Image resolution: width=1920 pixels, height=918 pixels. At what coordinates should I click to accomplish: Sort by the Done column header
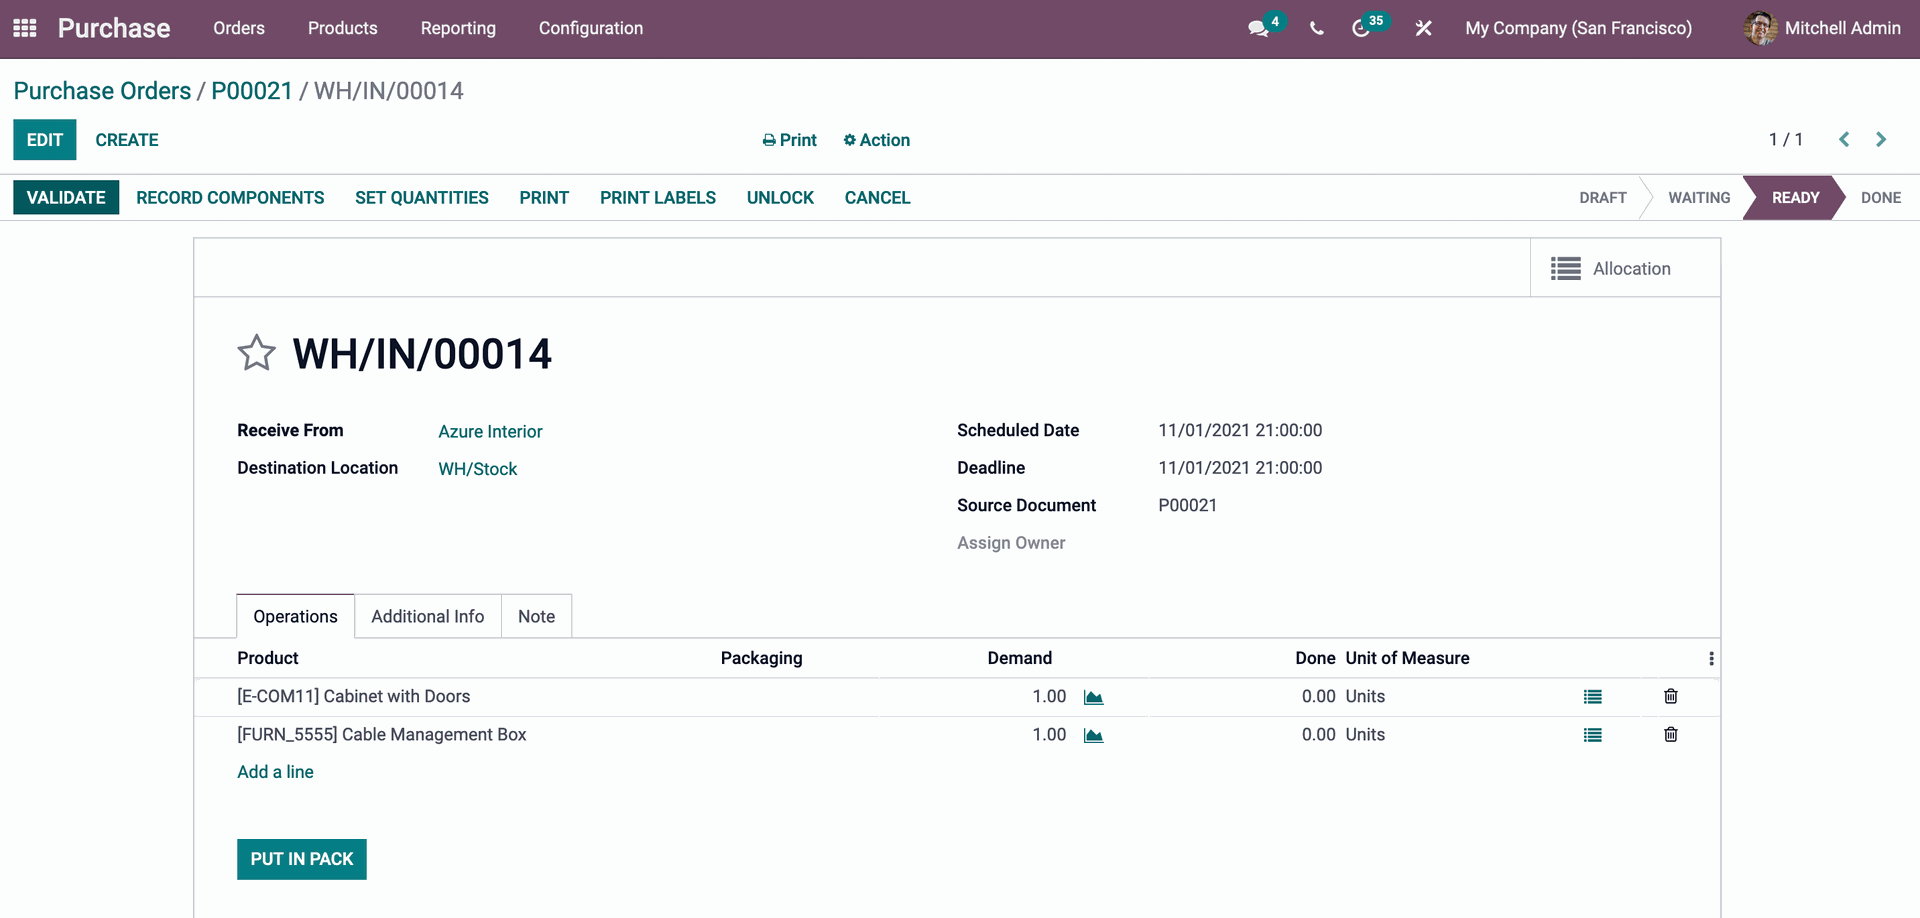pyautogui.click(x=1315, y=658)
